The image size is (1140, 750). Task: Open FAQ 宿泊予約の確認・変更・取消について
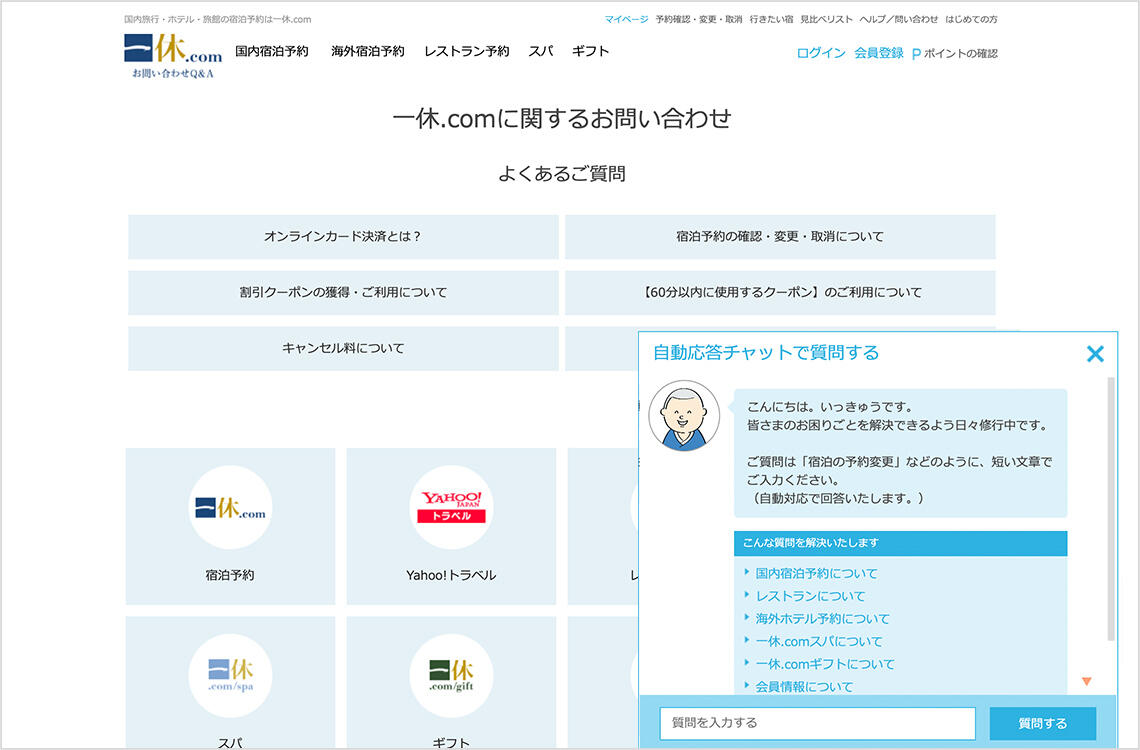[780, 237]
